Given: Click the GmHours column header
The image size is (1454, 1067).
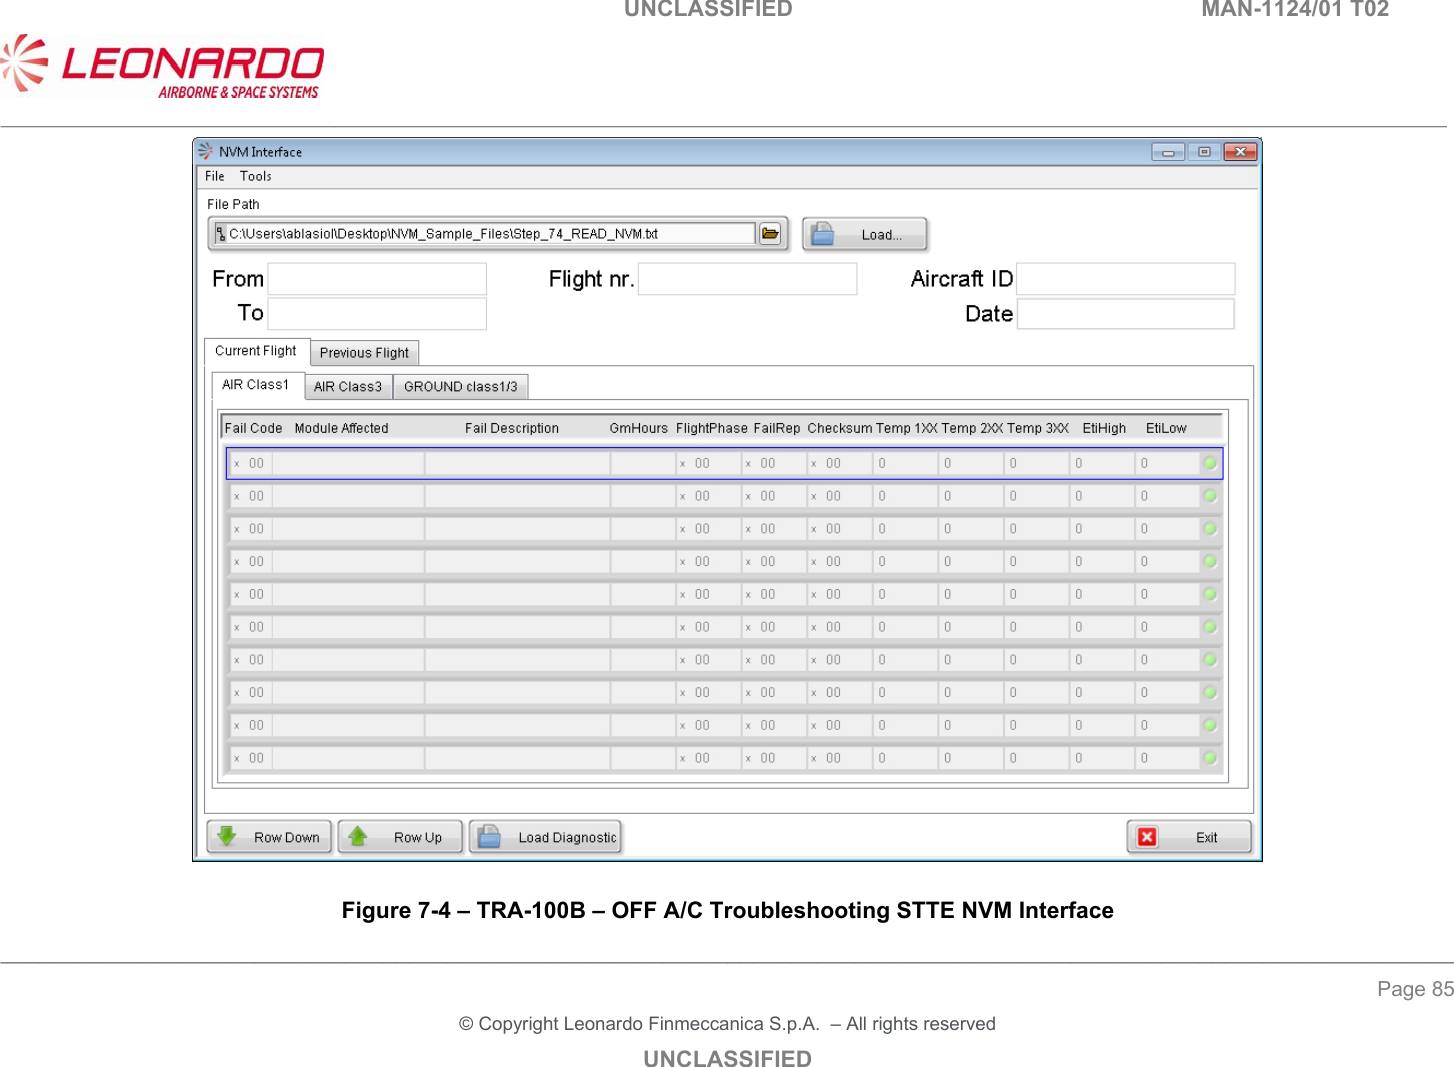Looking at the screenshot, I should tap(639, 428).
